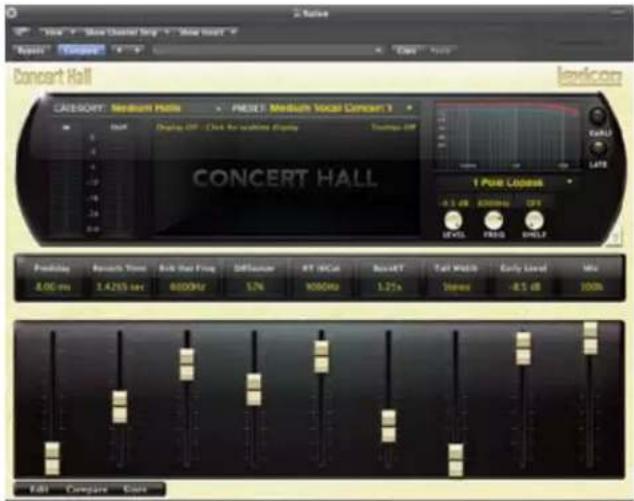634x501 pixels.
Task: Adjust the LEVEL filter knob
Action: (x=453, y=220)
